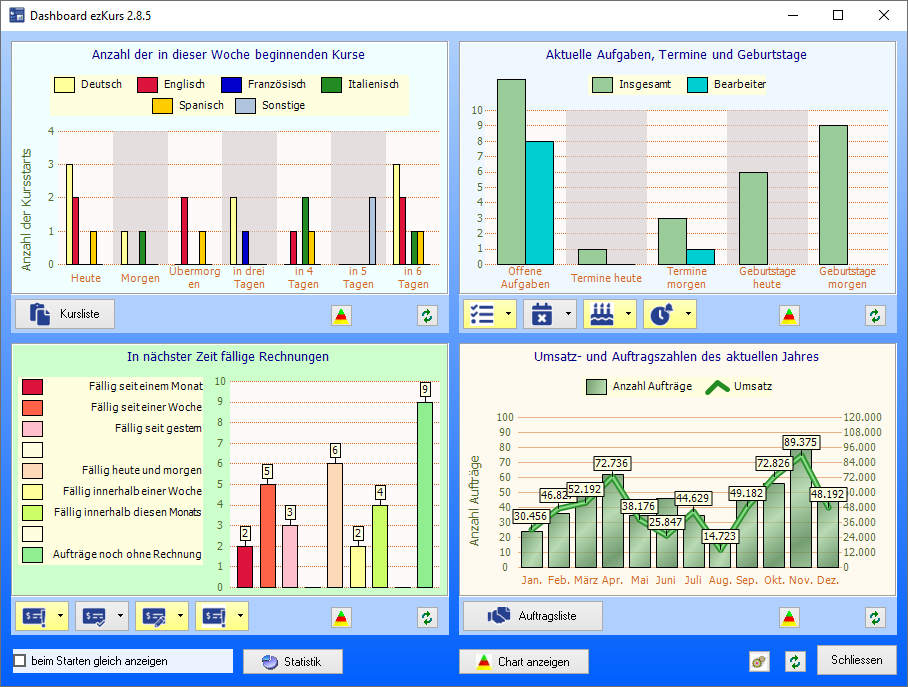Image resolution: width=908 pixels, height=687 pixels.
Task: Click the birthday cake icon
Action: [602, 315]
